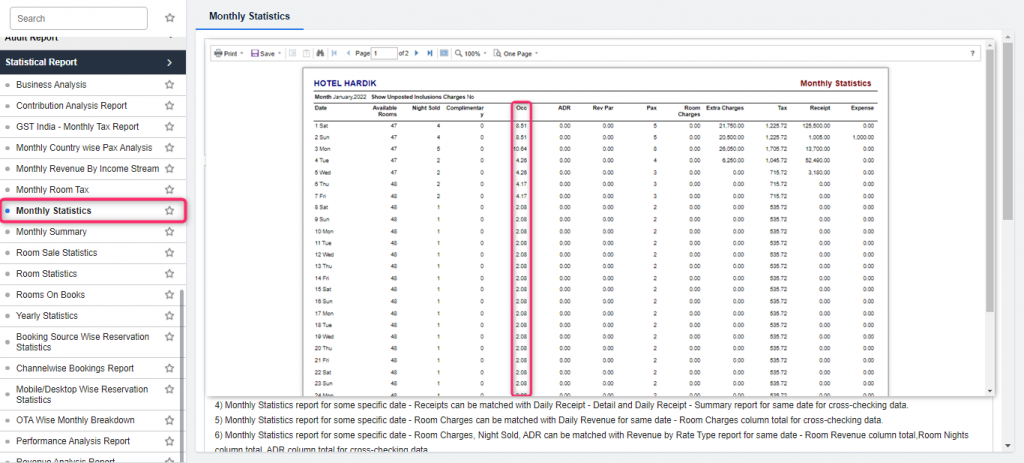This screenshot has height=463, width=1024.
Task: Star the Room Sale Statistics report
Action: [170, 253]
